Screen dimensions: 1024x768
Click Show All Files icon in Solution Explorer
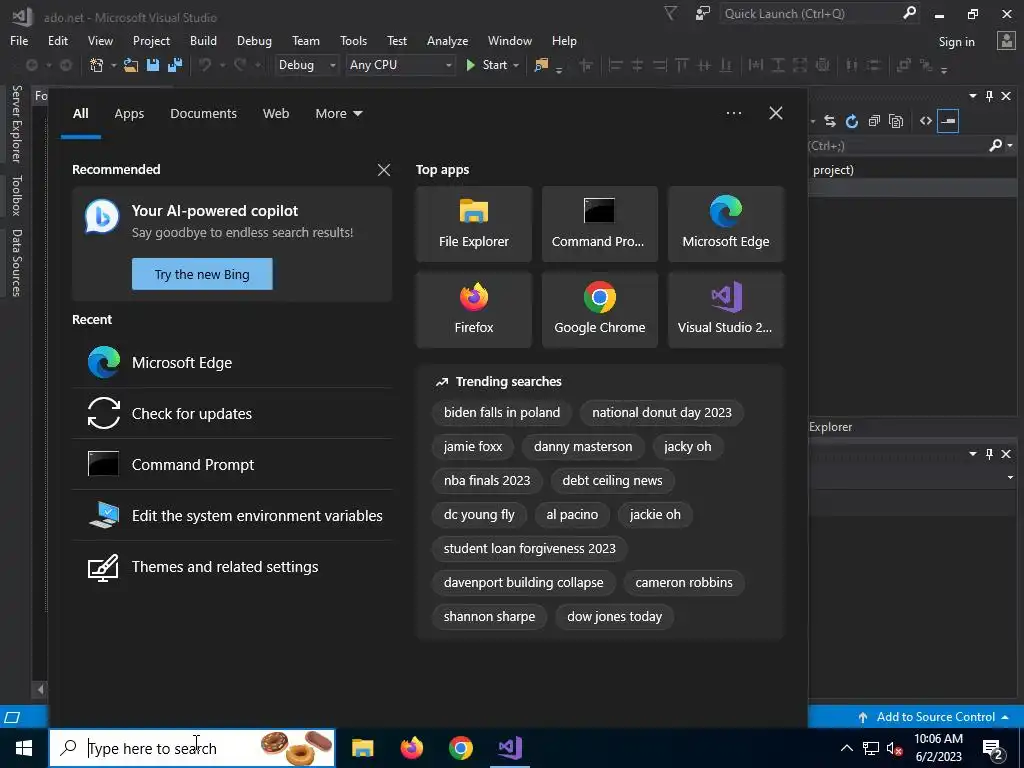[896, 121]
